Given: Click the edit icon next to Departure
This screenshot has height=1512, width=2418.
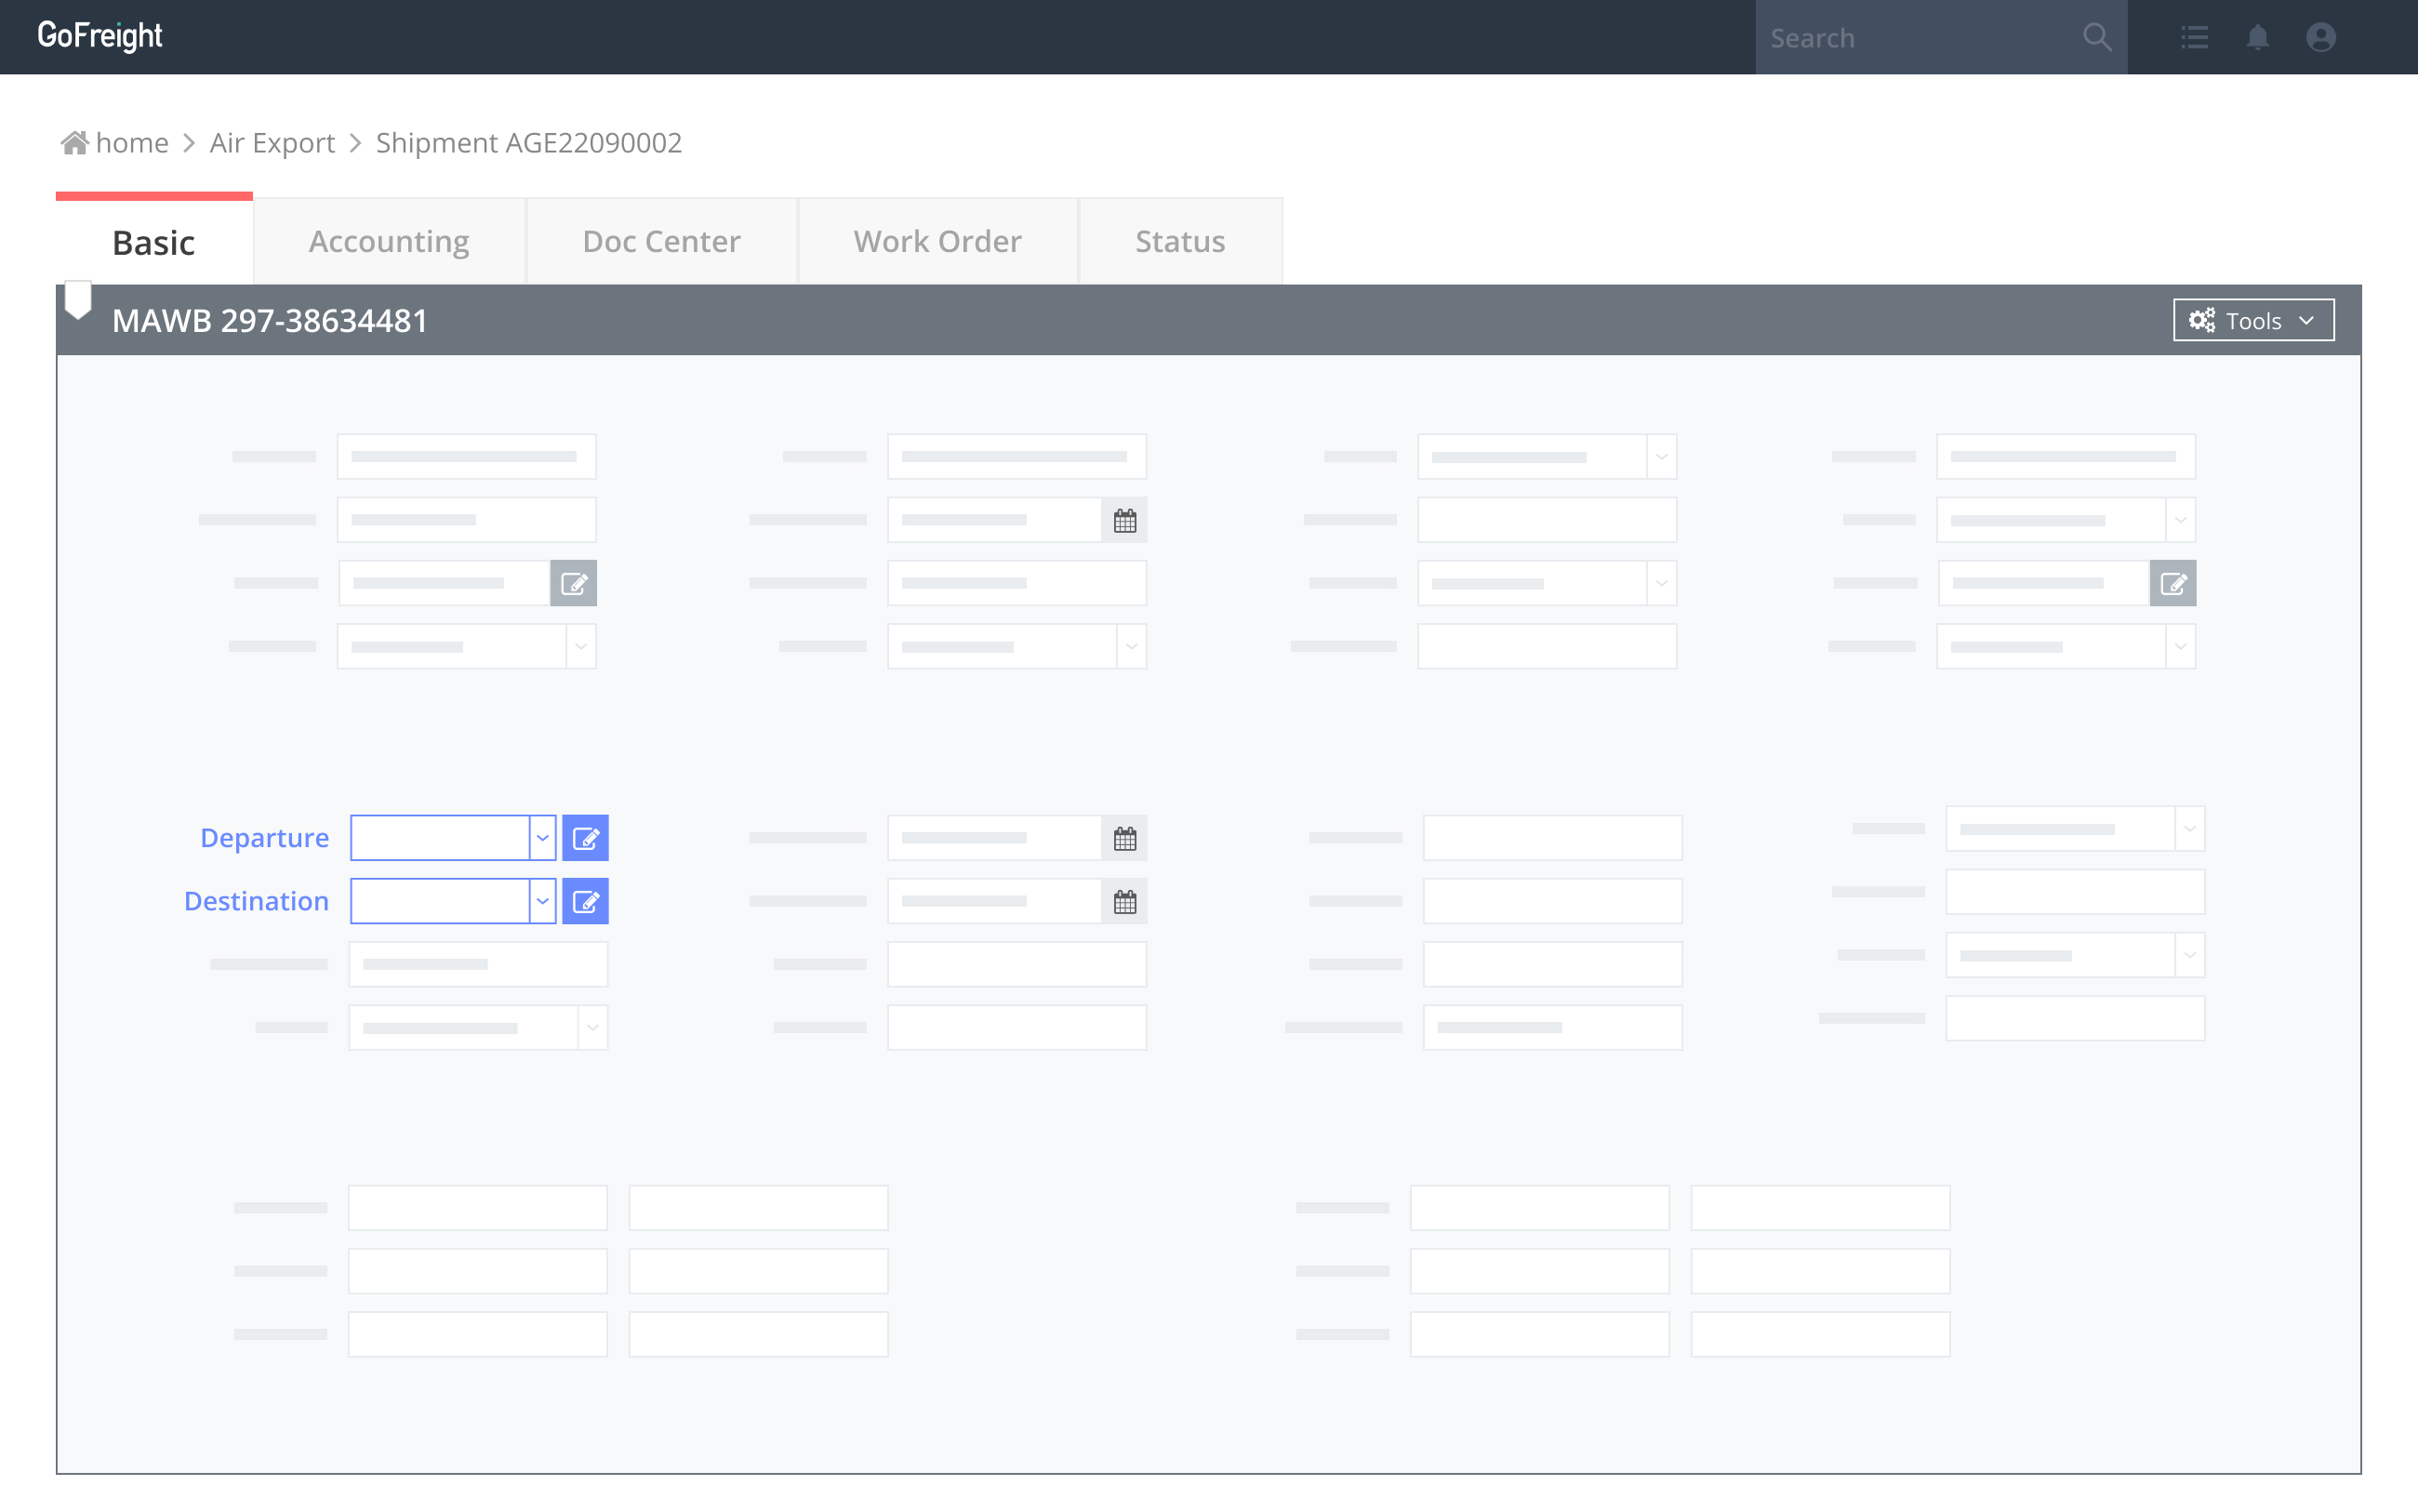Looking at the screenshot, I should pos(585,838).
